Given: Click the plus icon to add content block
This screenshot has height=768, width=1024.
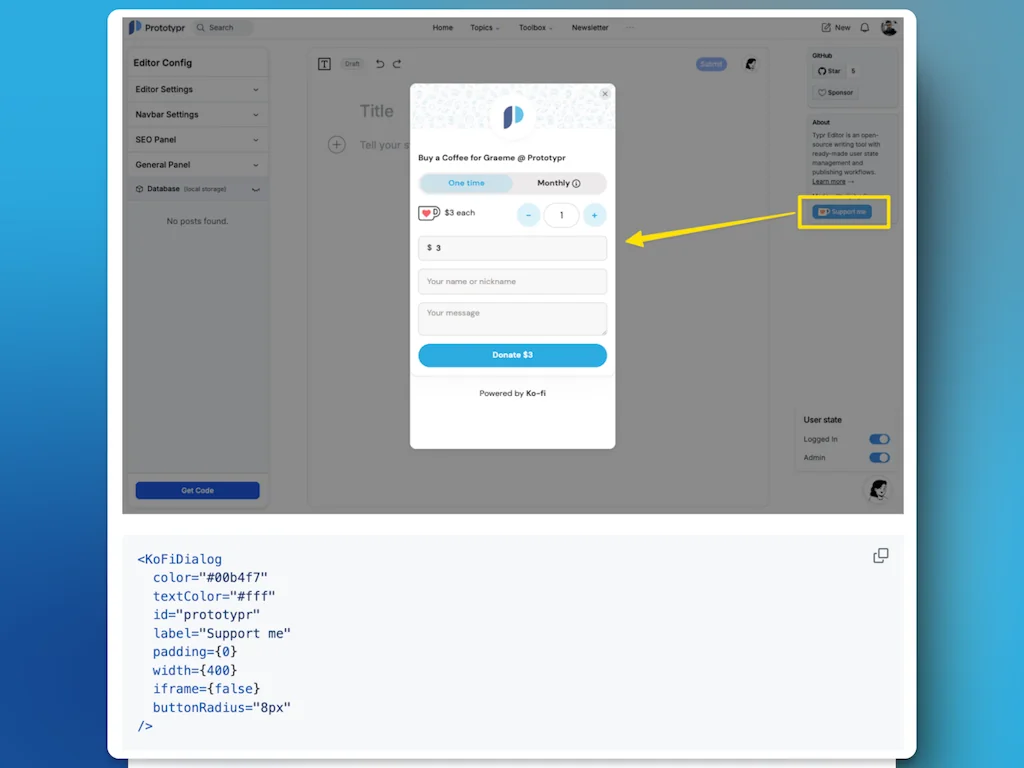Looking at the screenshot, I should click(336, 144).
